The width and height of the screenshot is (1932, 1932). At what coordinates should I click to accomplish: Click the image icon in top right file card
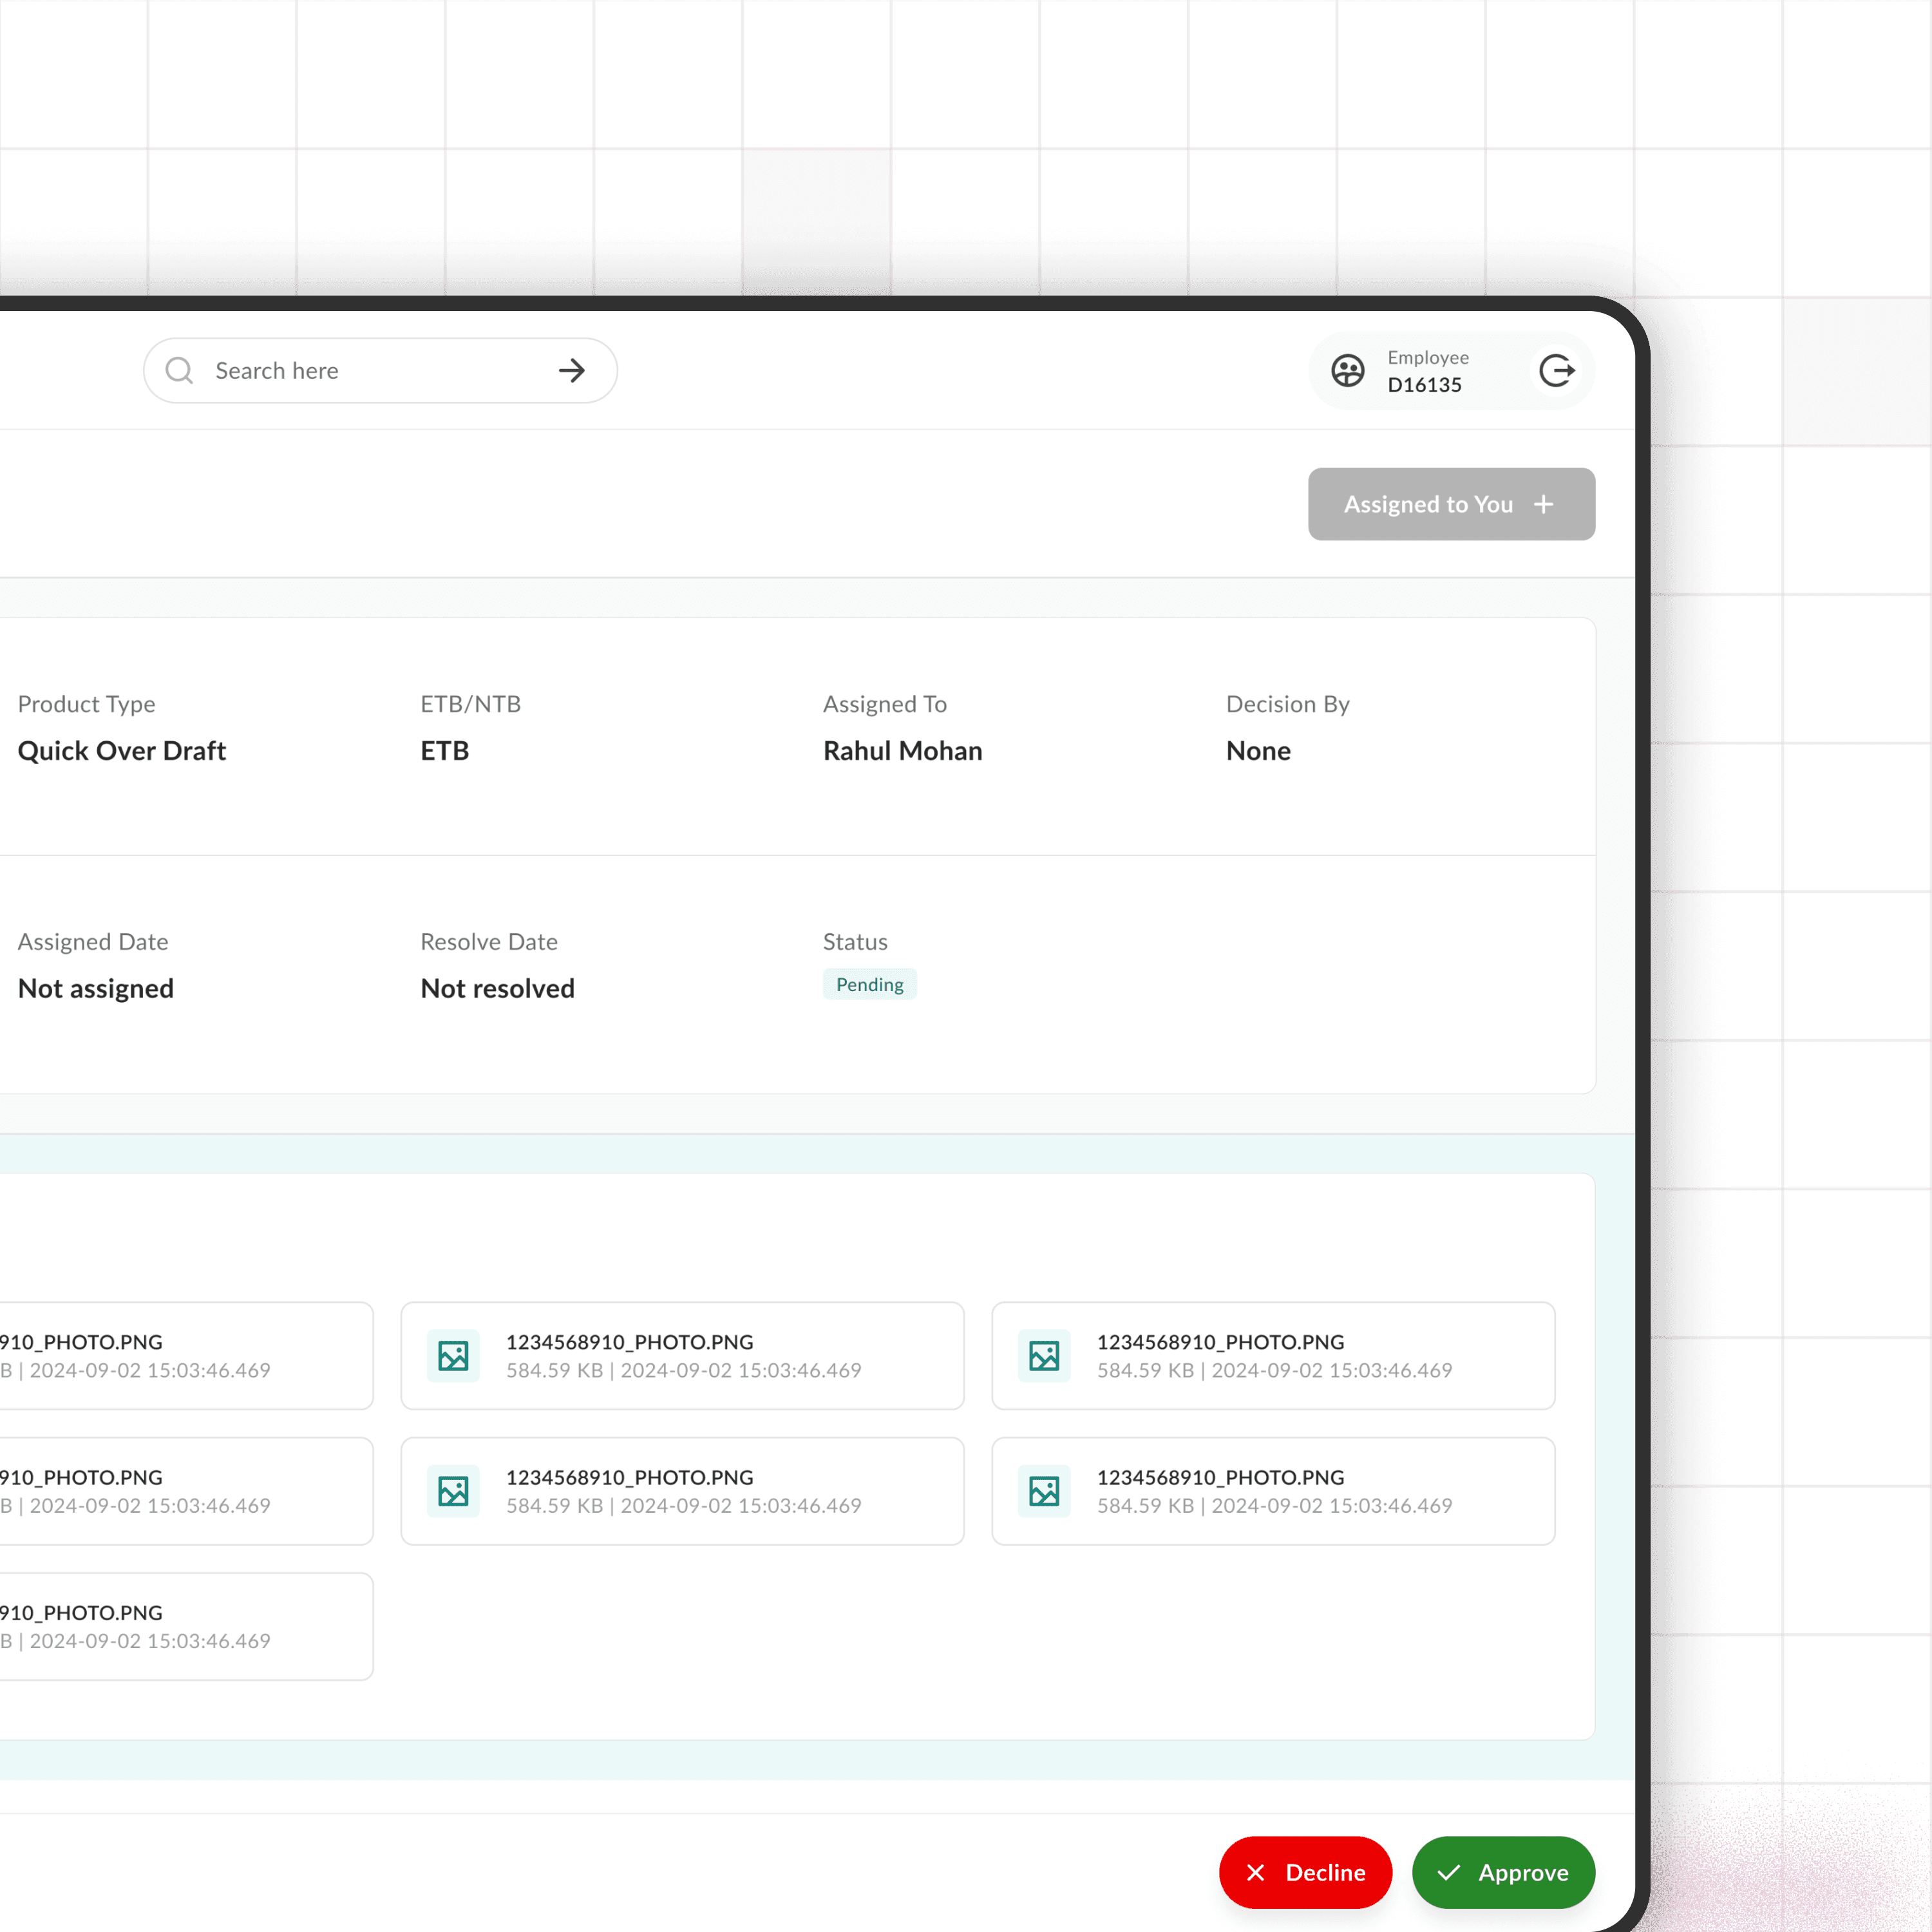pyautogui.click(x=1044, y=1356)
